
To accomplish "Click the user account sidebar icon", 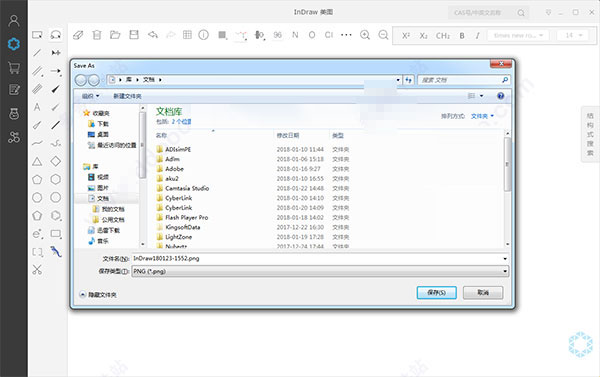I will click(x=14, y=21).
